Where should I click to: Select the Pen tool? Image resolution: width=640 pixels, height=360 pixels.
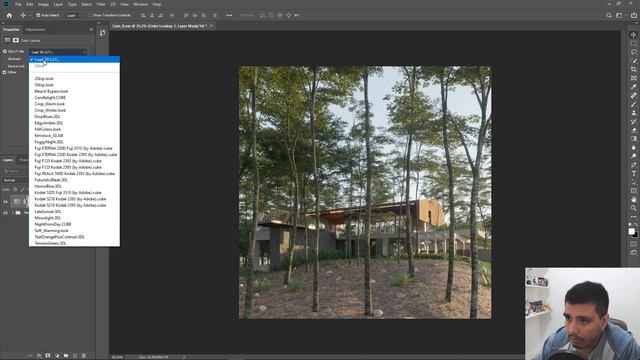point(633,164)
